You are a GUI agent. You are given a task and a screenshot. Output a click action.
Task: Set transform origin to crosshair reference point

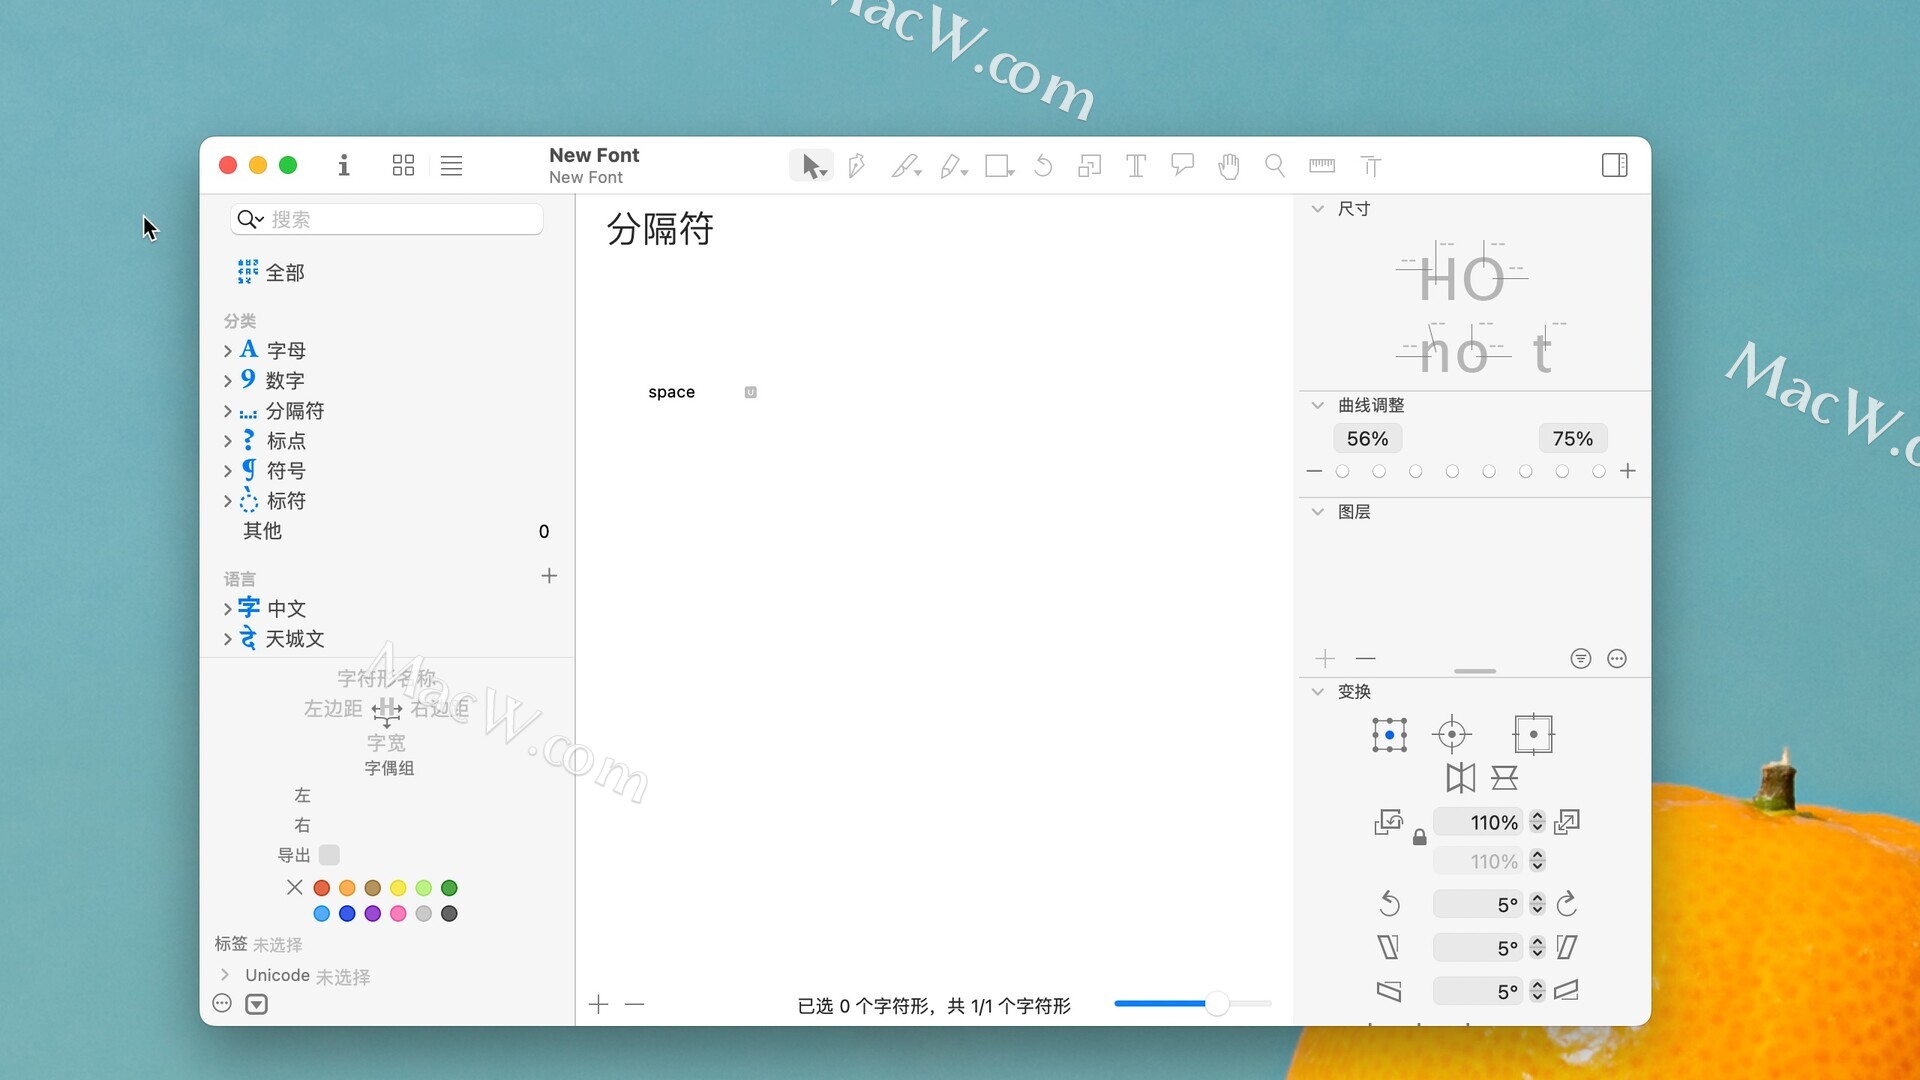point(1452,735)
